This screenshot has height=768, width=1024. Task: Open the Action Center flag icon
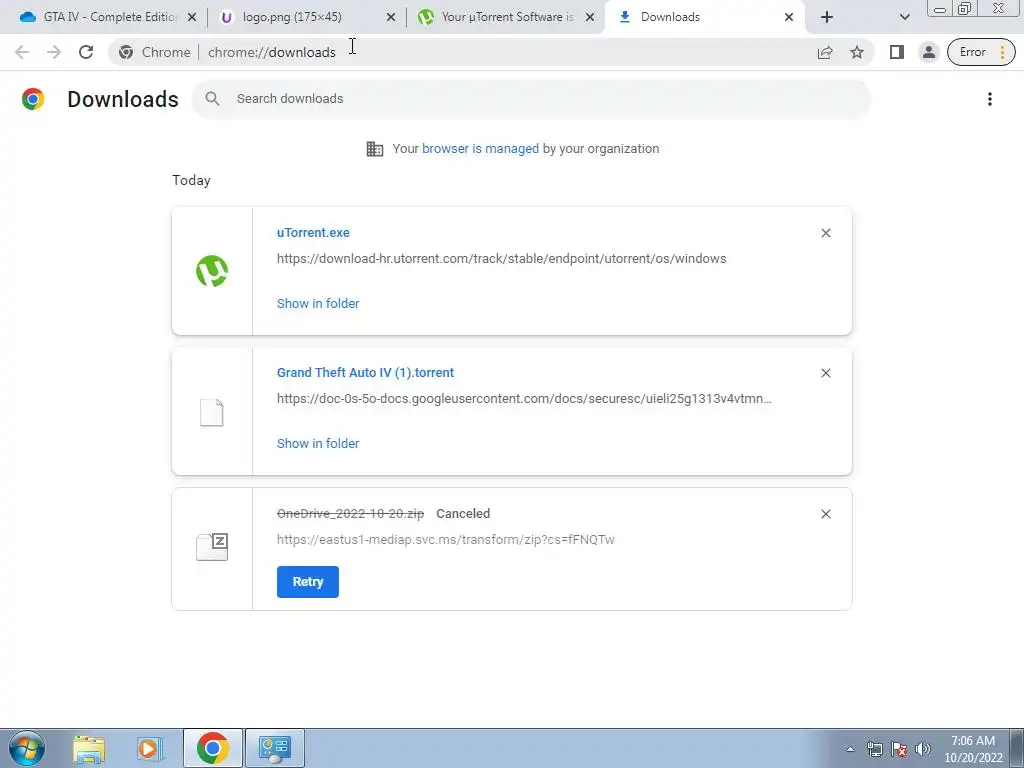[899, 749]
